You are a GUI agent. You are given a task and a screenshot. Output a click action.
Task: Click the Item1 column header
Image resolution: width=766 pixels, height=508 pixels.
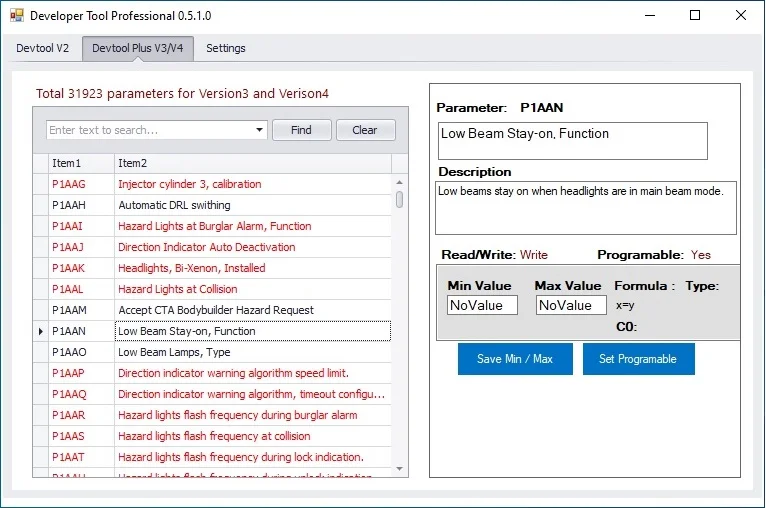point(82,163)
